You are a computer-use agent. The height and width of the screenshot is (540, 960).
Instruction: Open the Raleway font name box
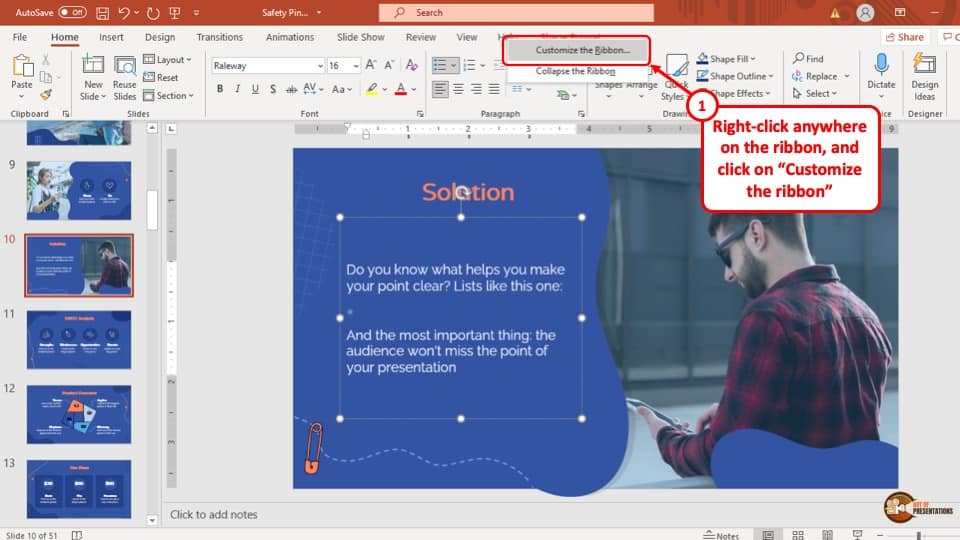268,66
